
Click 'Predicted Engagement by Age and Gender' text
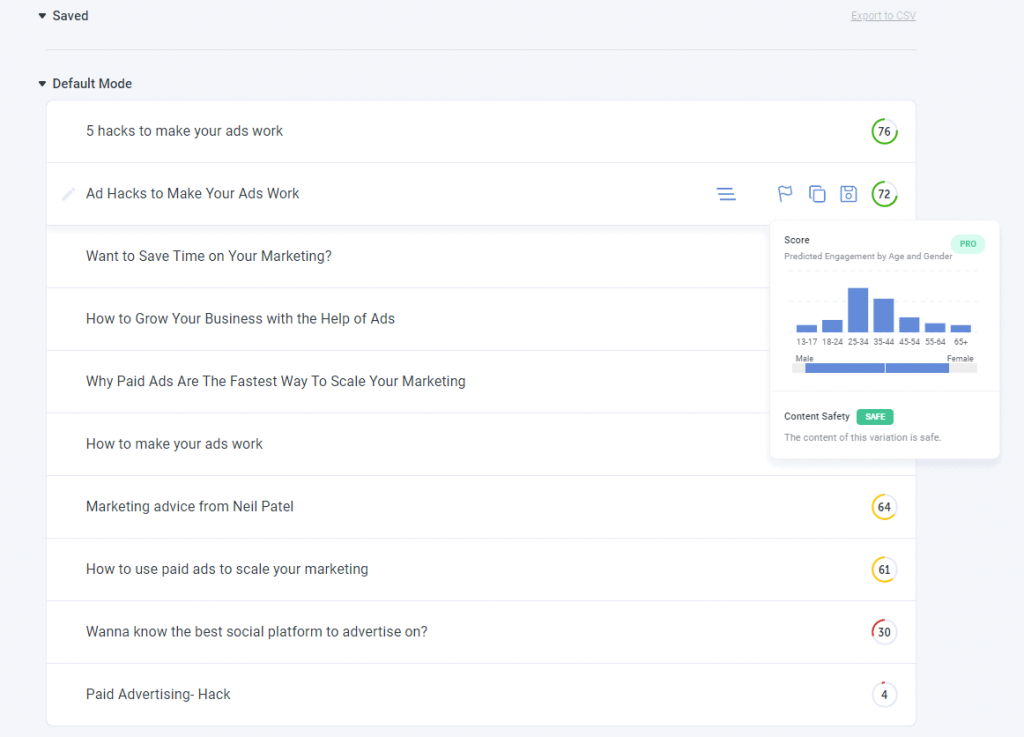(868, 256)
